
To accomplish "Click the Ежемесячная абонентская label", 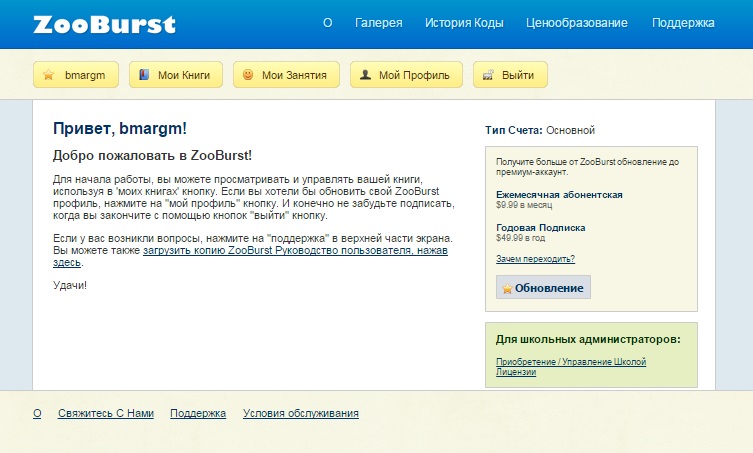I will click(x=559, y=195).
